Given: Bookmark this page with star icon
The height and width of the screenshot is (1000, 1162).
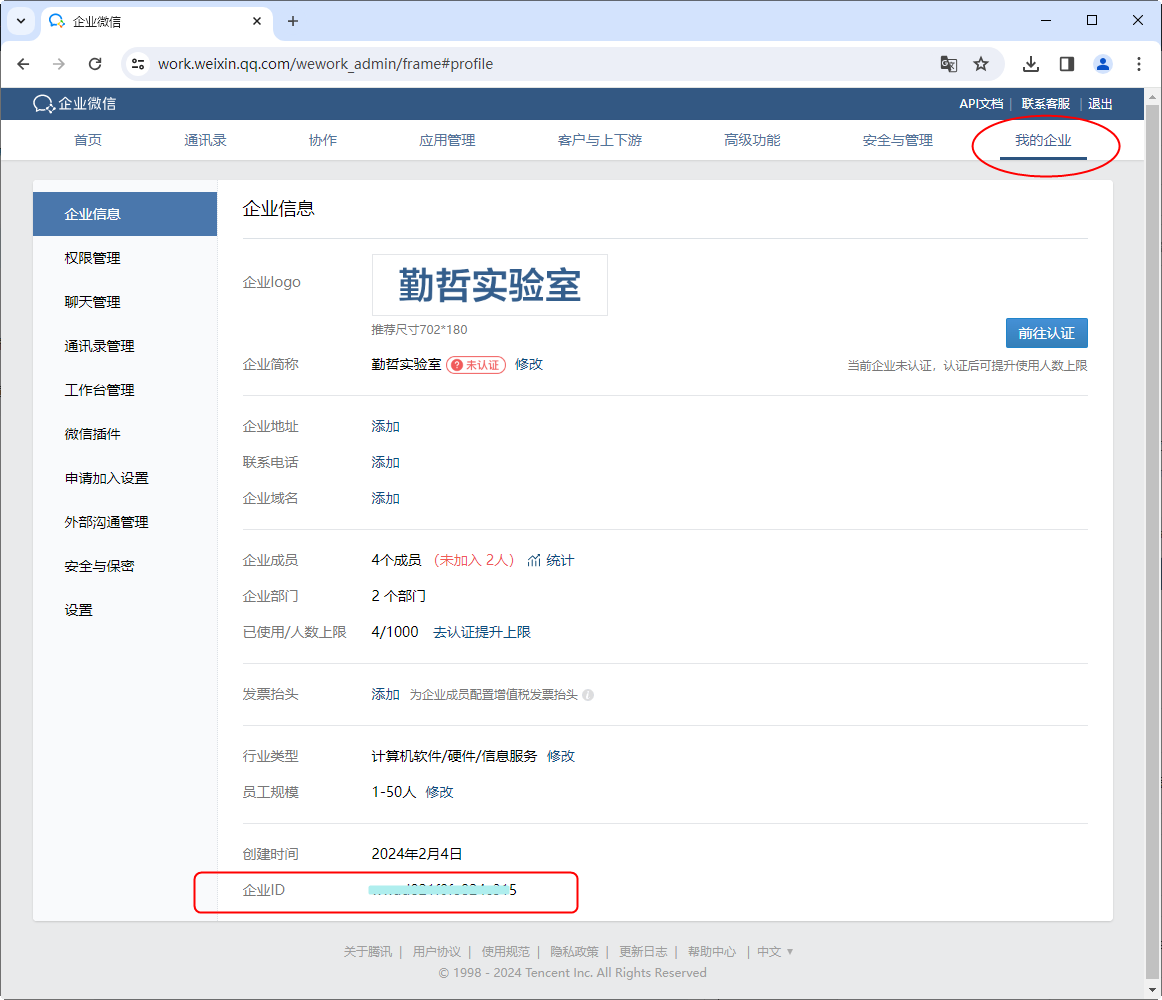Looking at the screenshot, I should [x=981, y=64].
